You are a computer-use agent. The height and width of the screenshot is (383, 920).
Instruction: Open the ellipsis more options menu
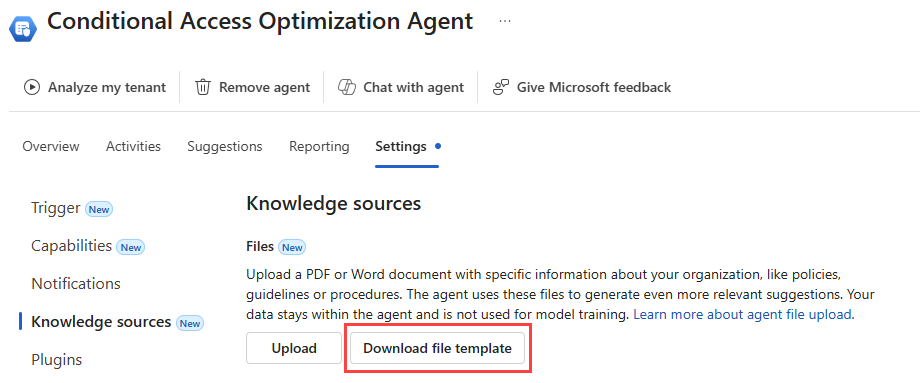pyautogui.click(x=505, y=21)
